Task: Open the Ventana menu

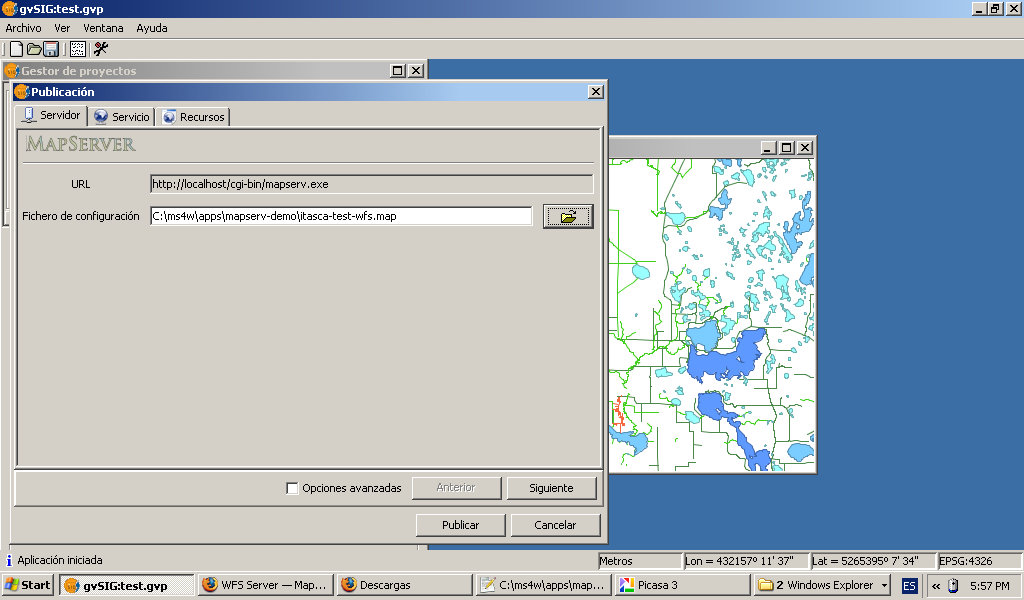Action: pos(104,28)
